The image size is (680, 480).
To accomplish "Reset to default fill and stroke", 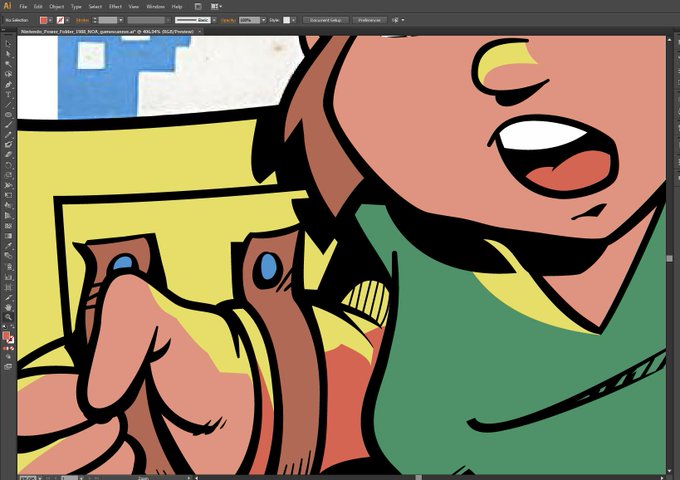I will click(4, 328).
